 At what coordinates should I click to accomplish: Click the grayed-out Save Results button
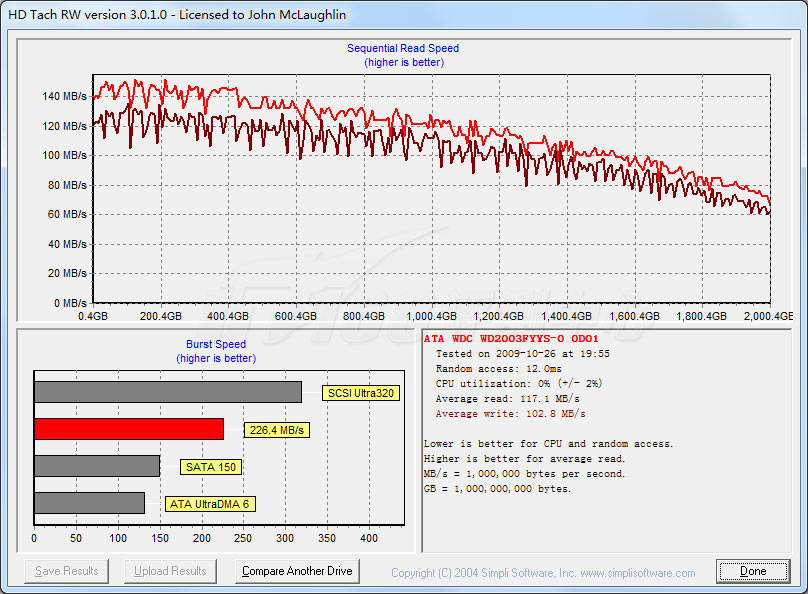click(67, 571)
